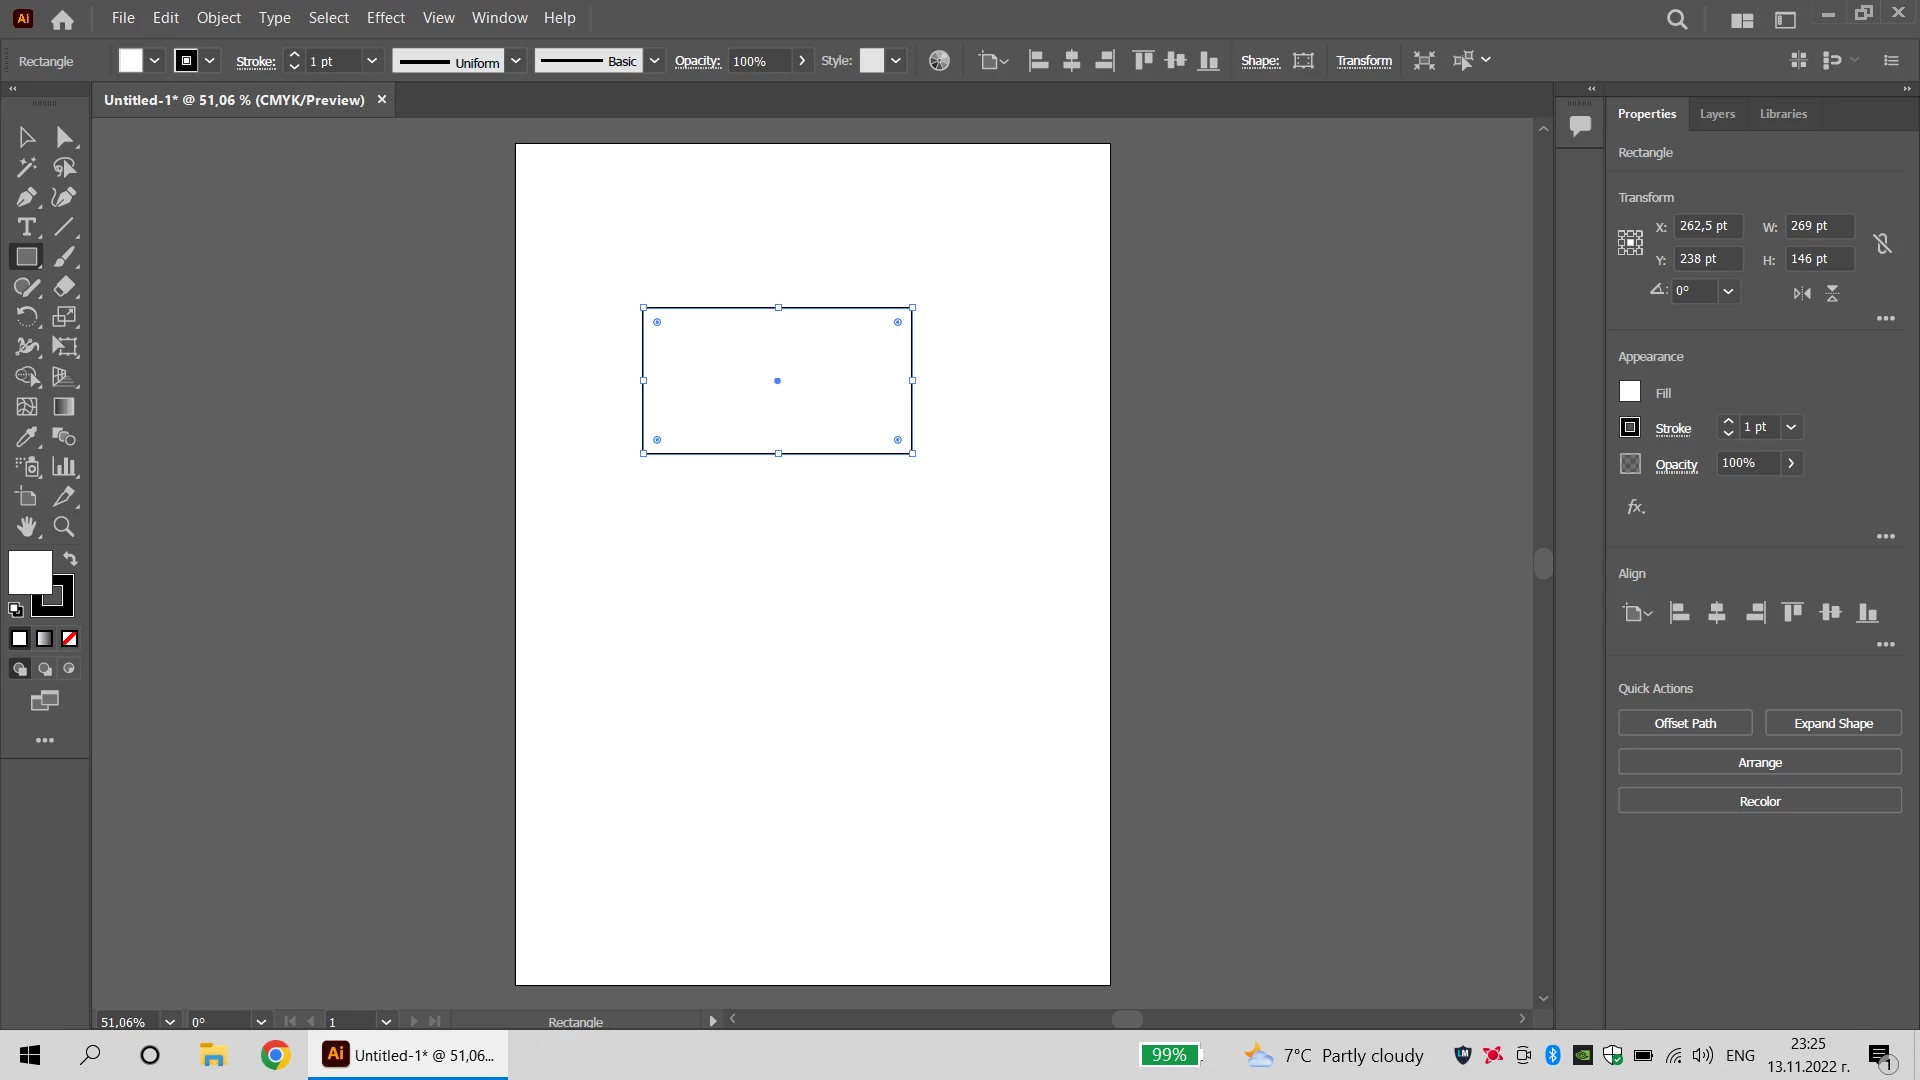Select the Magic Wand tool
This screenshot has height=1080, width=1920.
[26, 167]
